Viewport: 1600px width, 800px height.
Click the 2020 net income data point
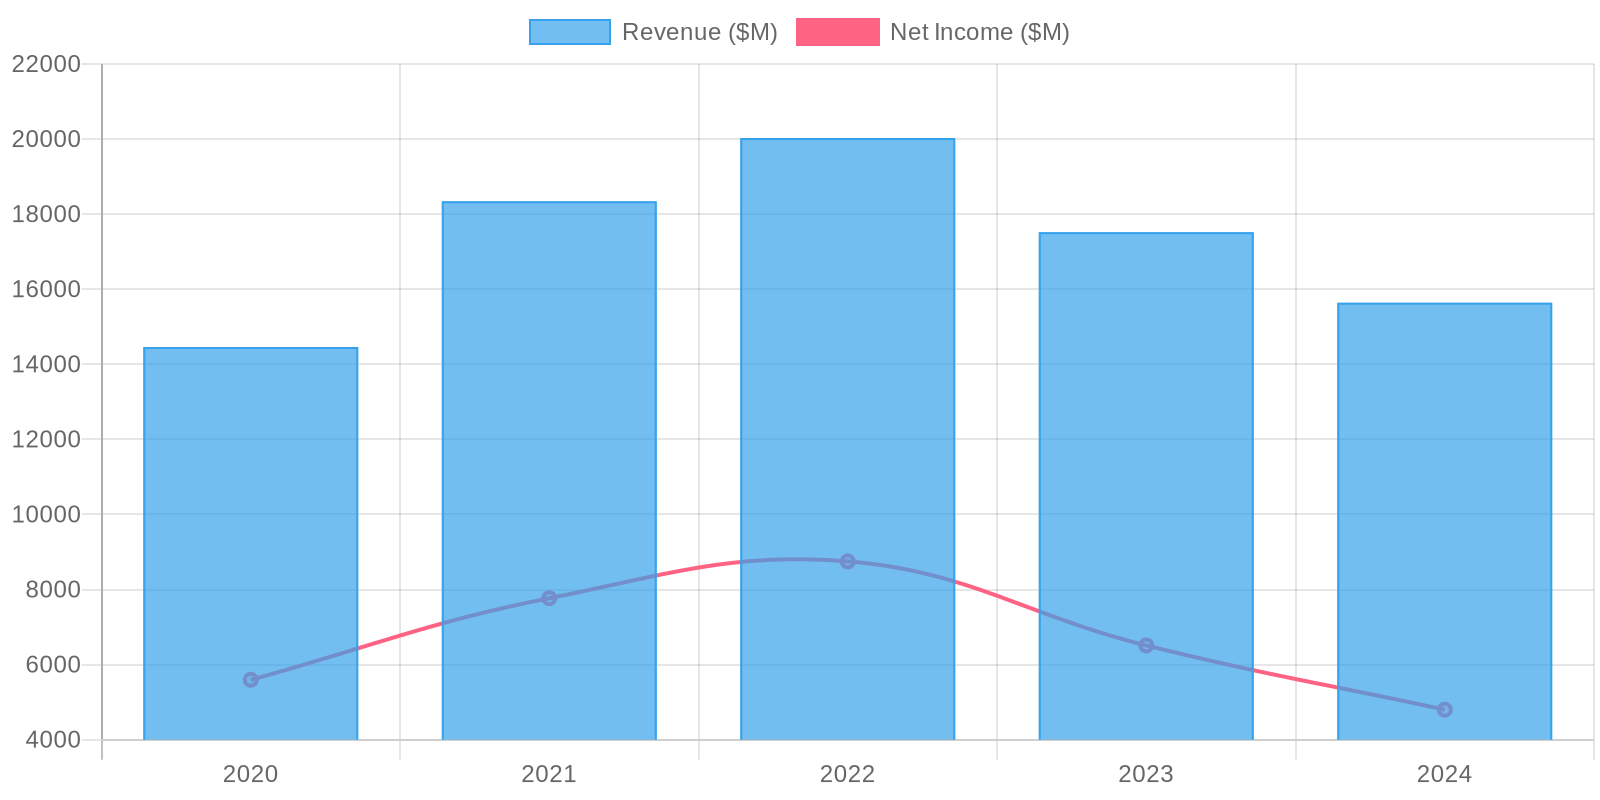pos(251,680)
